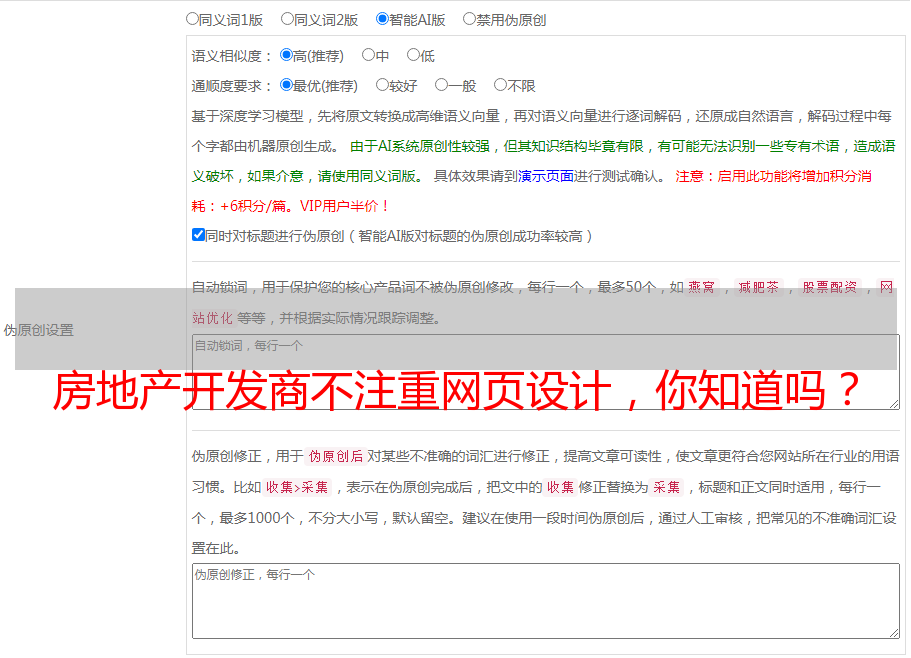
Task: Click into the 自动锁词 textarea
Action: pyautogui.click(x=546, y=372)
